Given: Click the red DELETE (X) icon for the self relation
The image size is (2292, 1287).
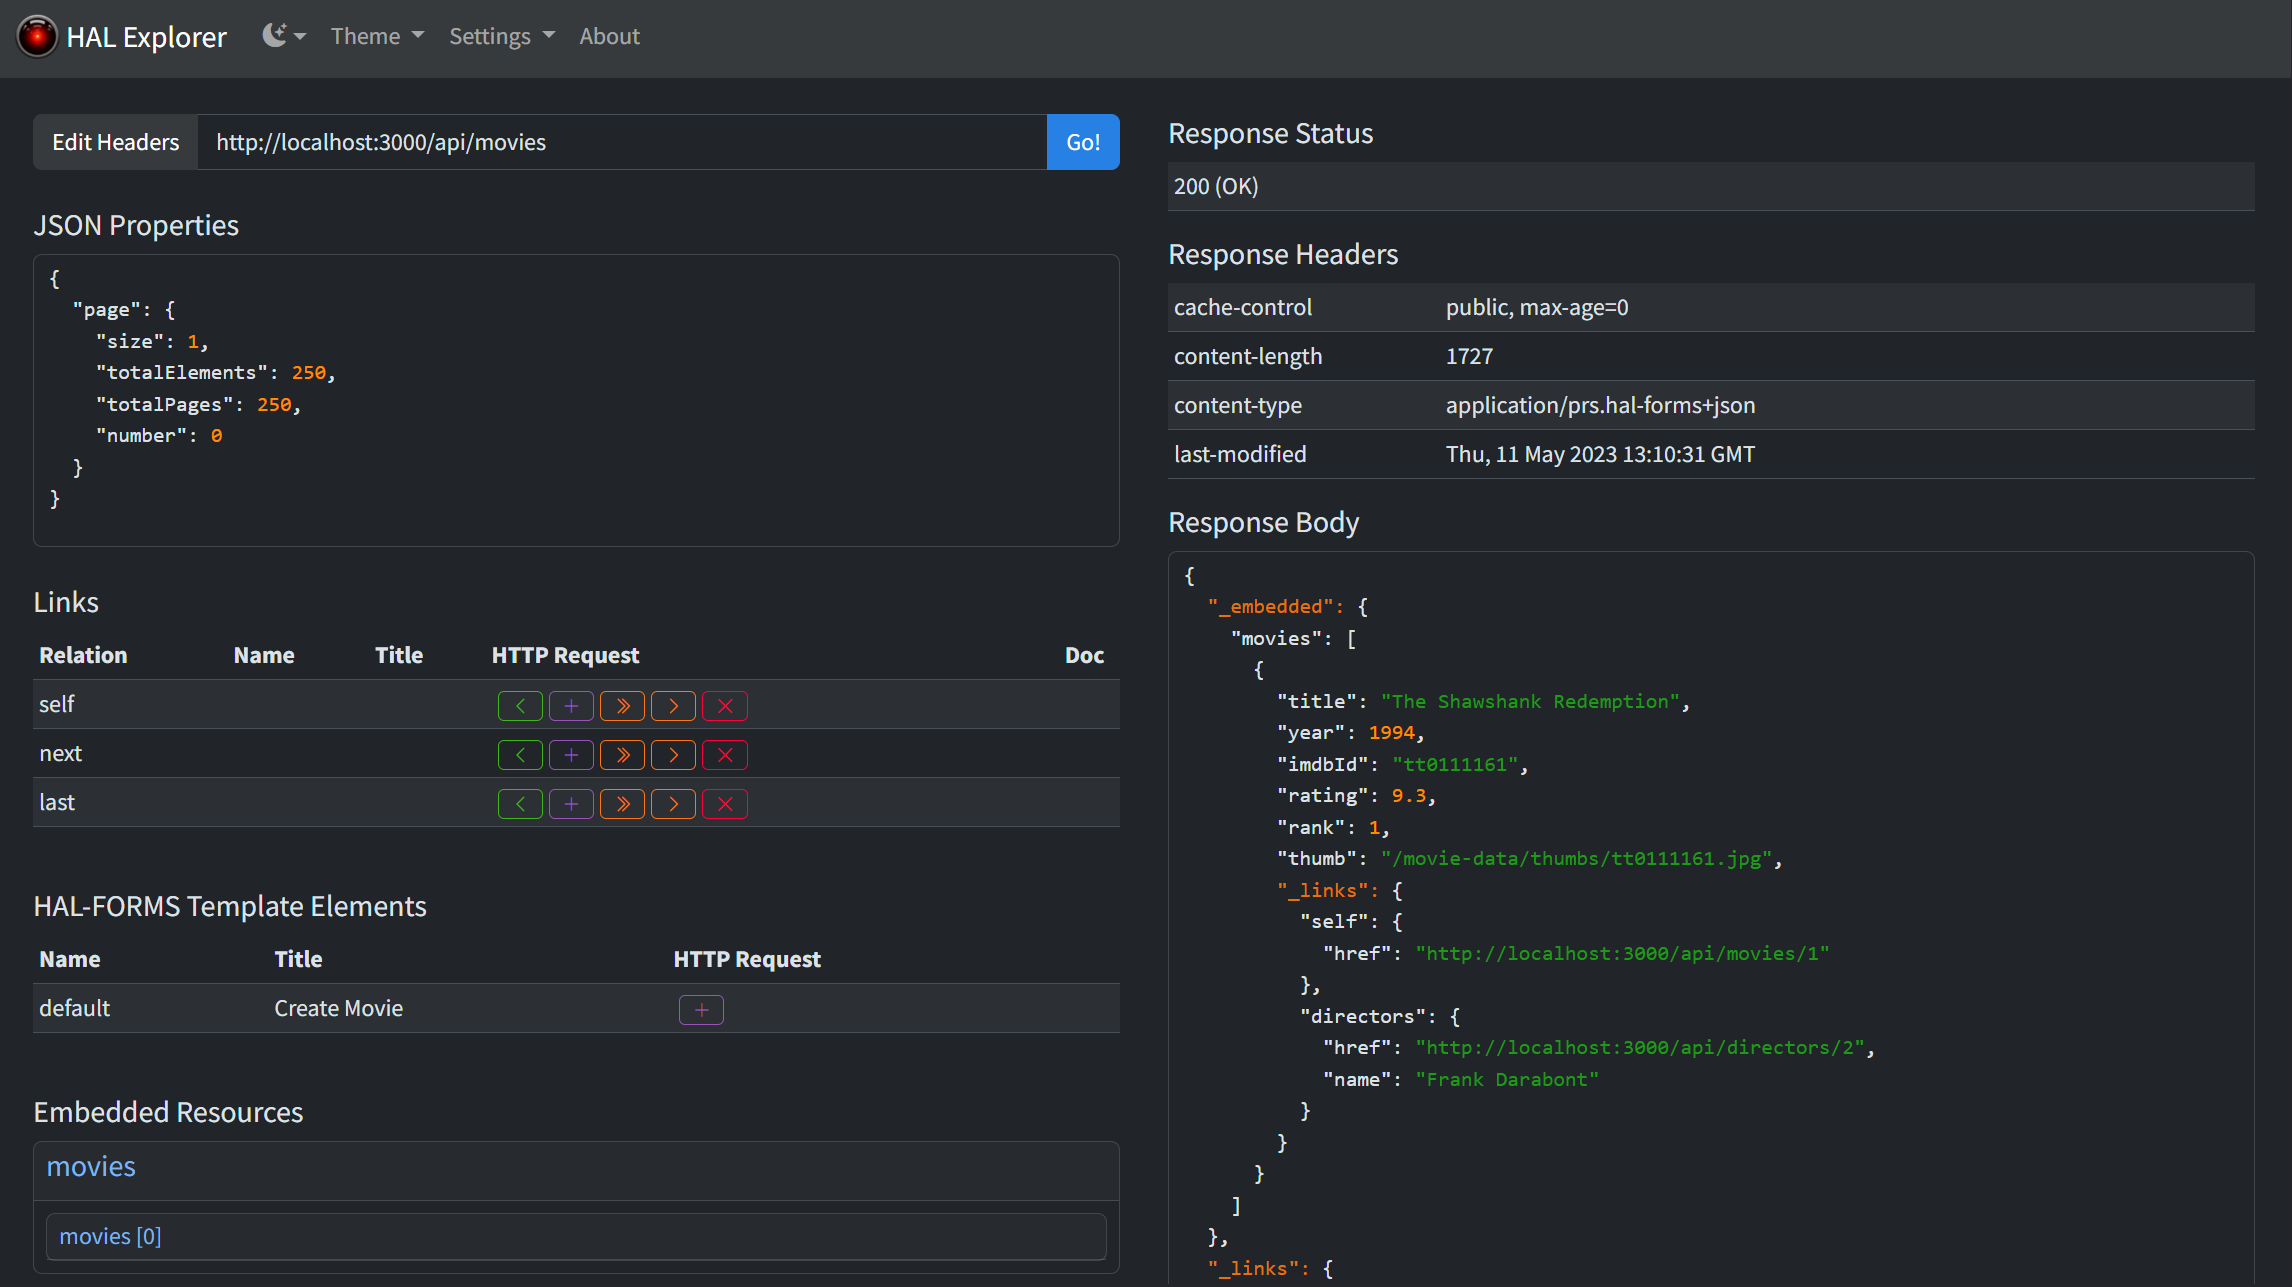Looking at the screenshot, I should [x=725, y=705].
